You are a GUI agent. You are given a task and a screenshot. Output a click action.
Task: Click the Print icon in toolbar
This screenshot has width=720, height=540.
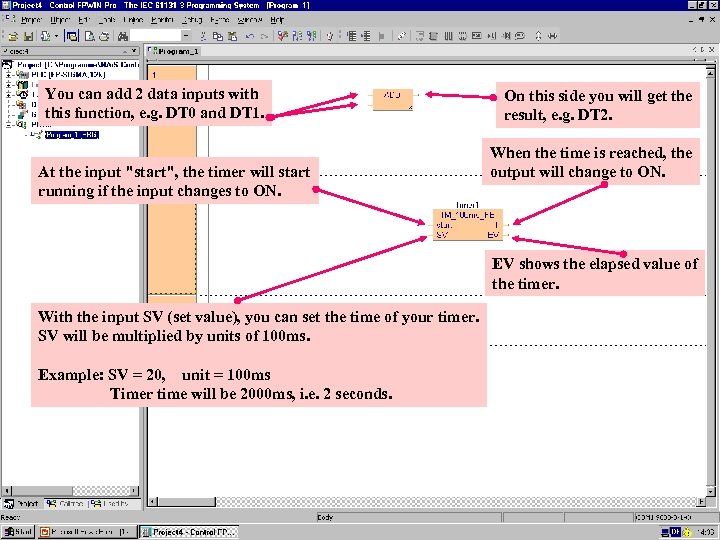(104, 36)
